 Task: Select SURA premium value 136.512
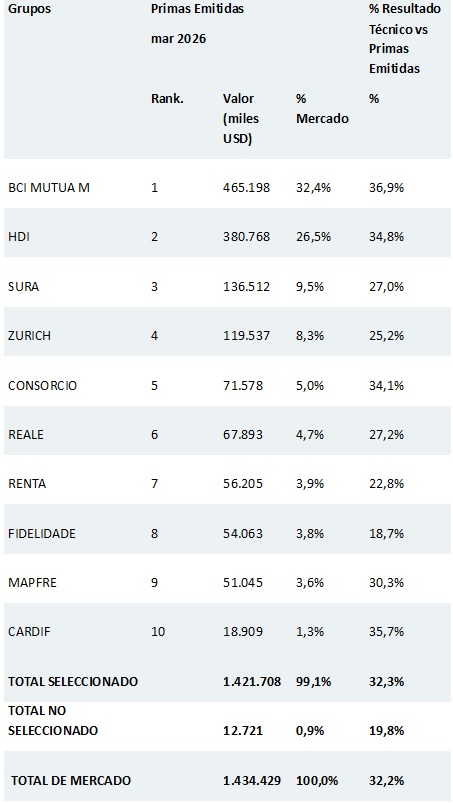click(x=246, y=286)
